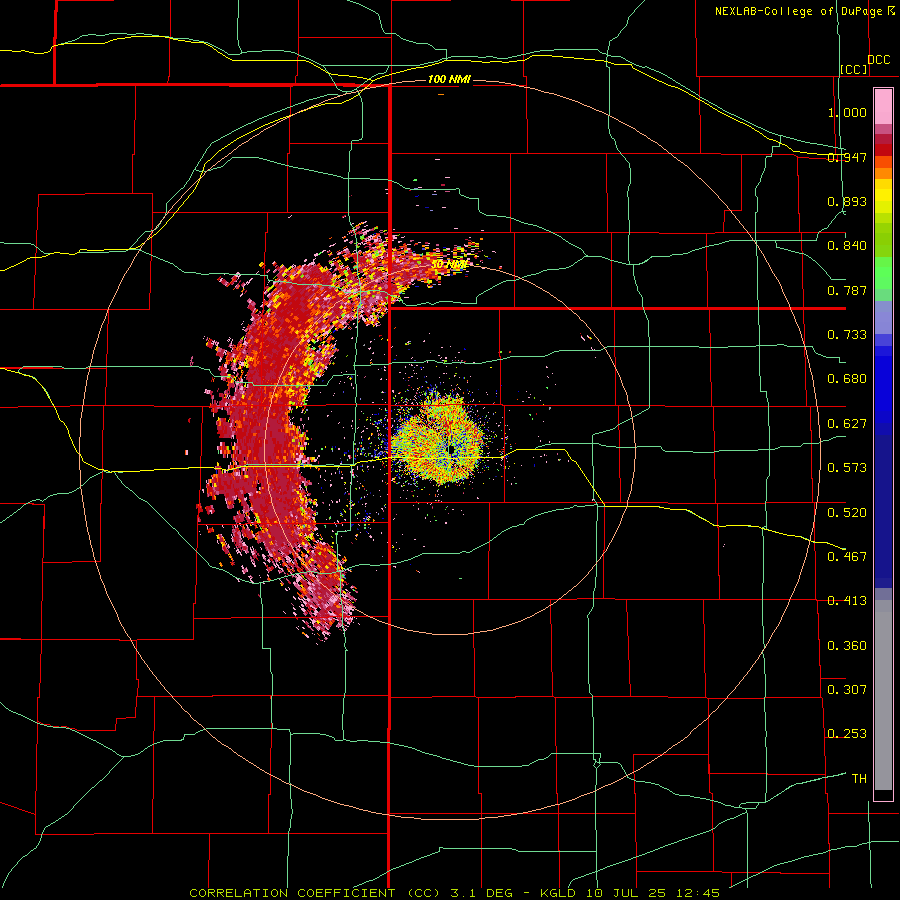This screenshot has width=900, height=900.
Task: Click the 0.413 scale value
Action: pyautogui.click(x=847, y=601)
